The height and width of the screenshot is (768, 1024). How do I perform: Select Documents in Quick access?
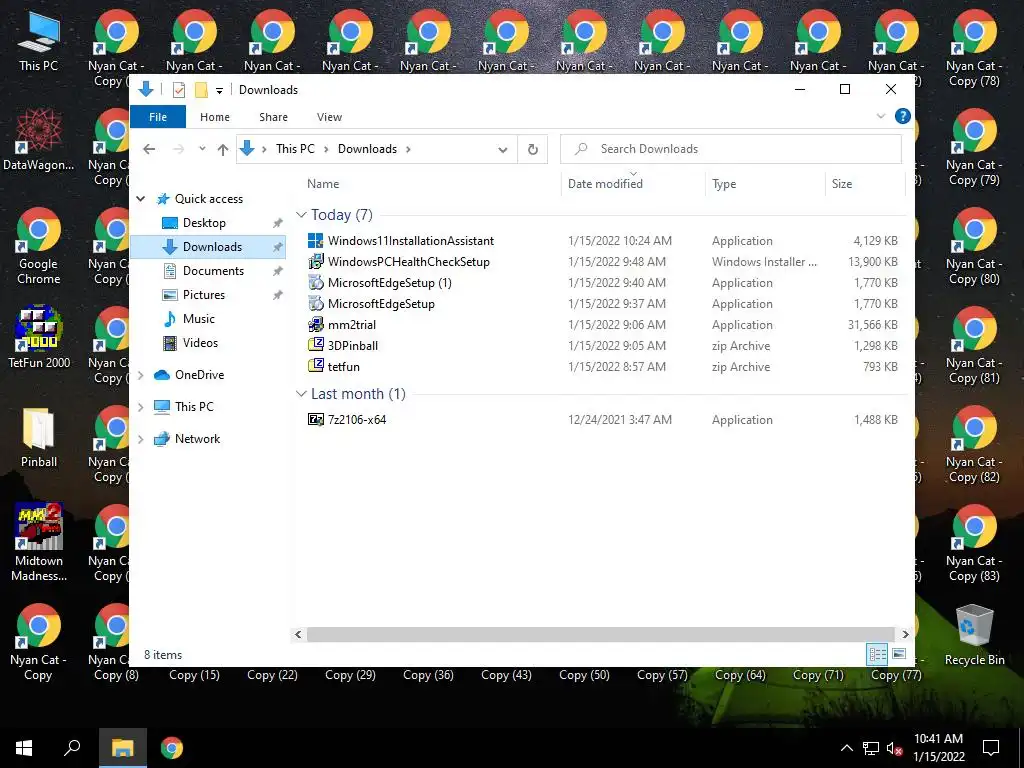tap(213, 271)
